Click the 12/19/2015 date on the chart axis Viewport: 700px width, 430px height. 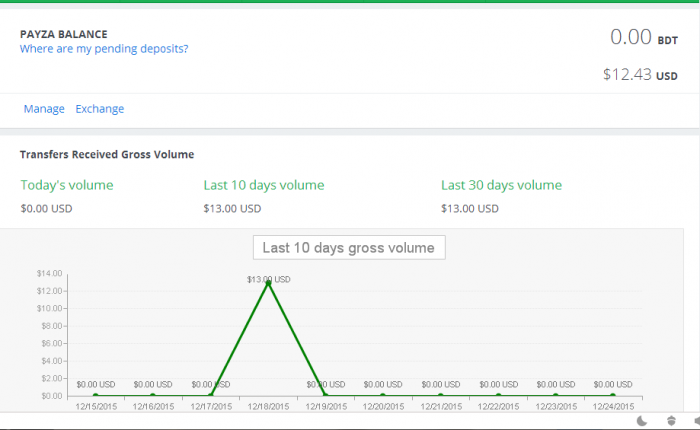pyautogui.click(x=326, y=406)
